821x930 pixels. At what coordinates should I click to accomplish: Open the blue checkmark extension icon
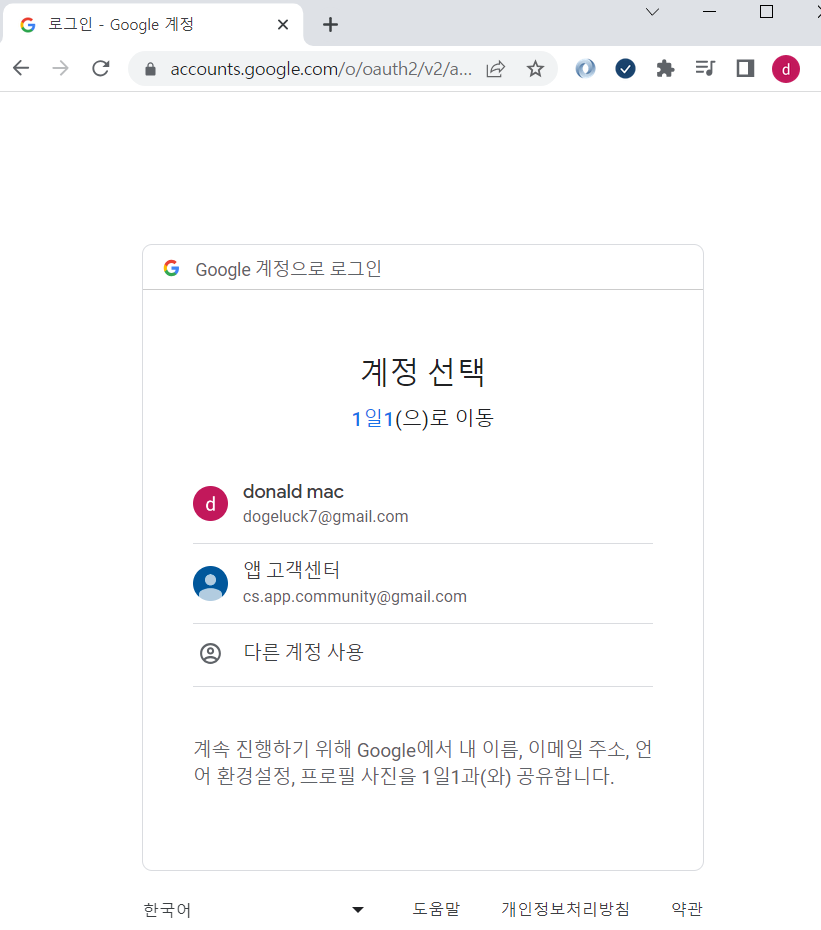pos(625,69)
